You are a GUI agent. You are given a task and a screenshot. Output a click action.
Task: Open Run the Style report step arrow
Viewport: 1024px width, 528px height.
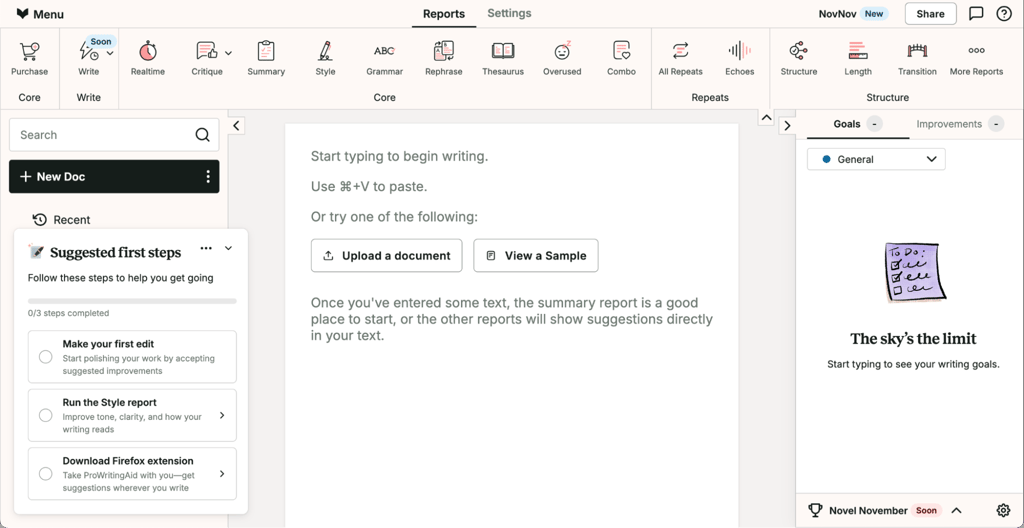222,416
